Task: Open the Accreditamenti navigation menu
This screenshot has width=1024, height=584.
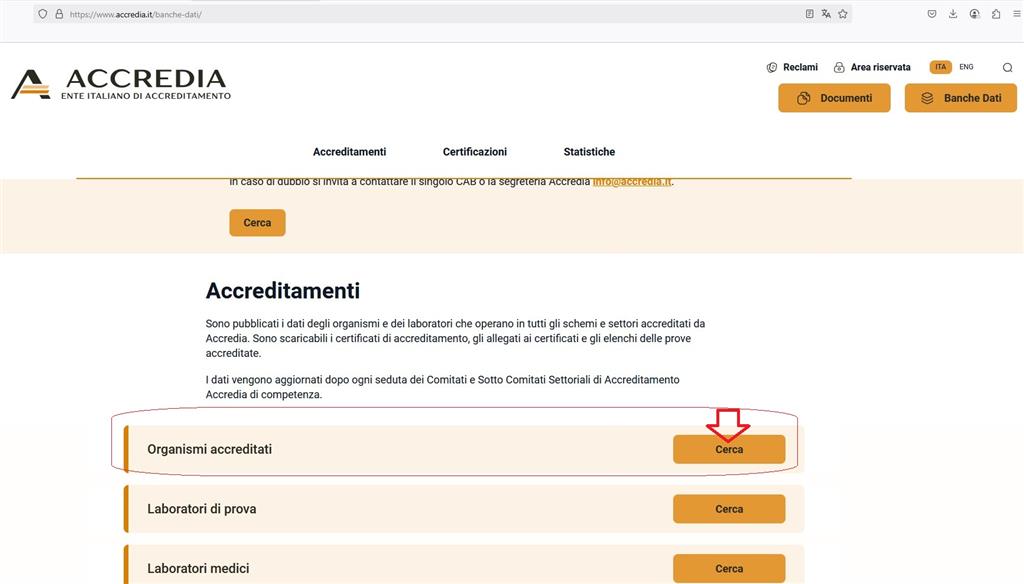Action: pyautogui.click(x=349, y=152)
